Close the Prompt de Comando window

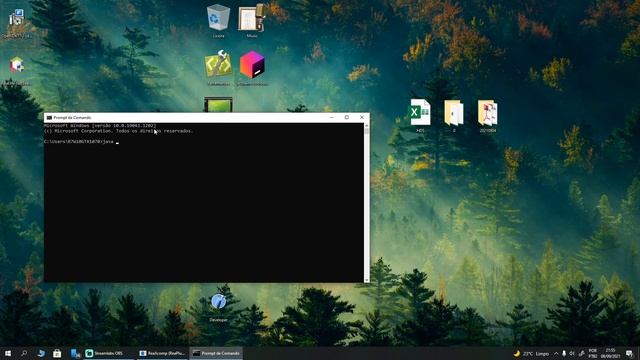tap(362, 118)
